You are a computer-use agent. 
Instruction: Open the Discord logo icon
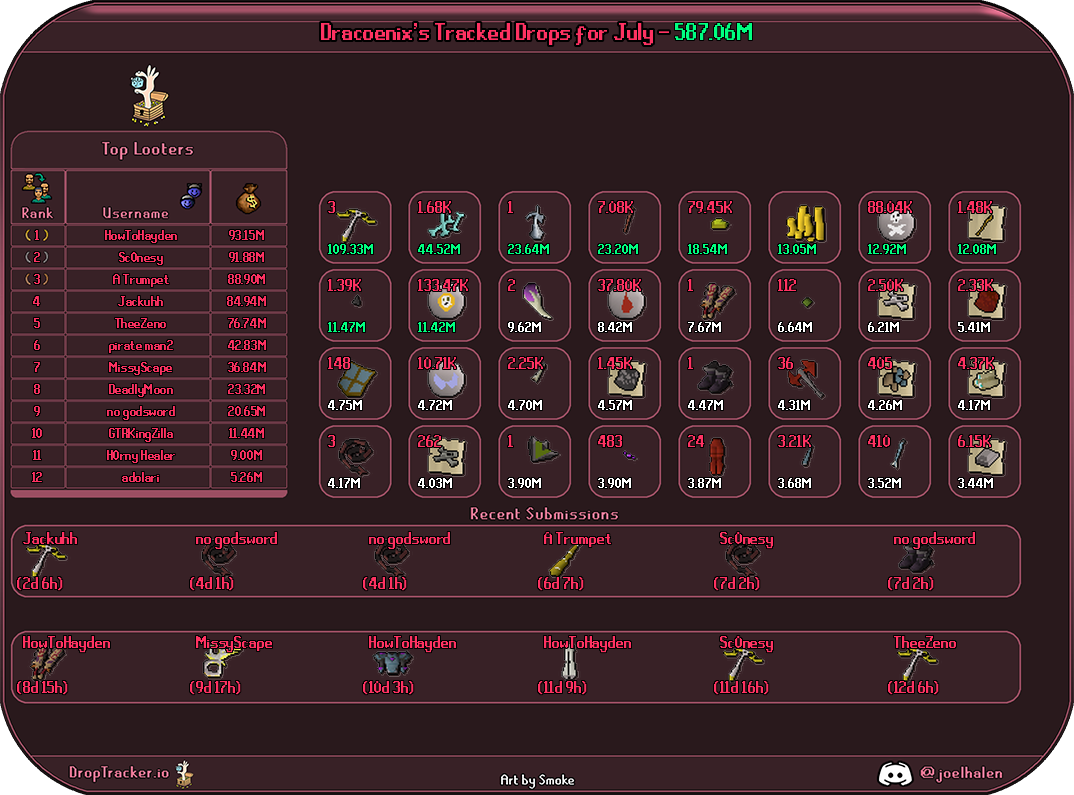tap(895, 774)
